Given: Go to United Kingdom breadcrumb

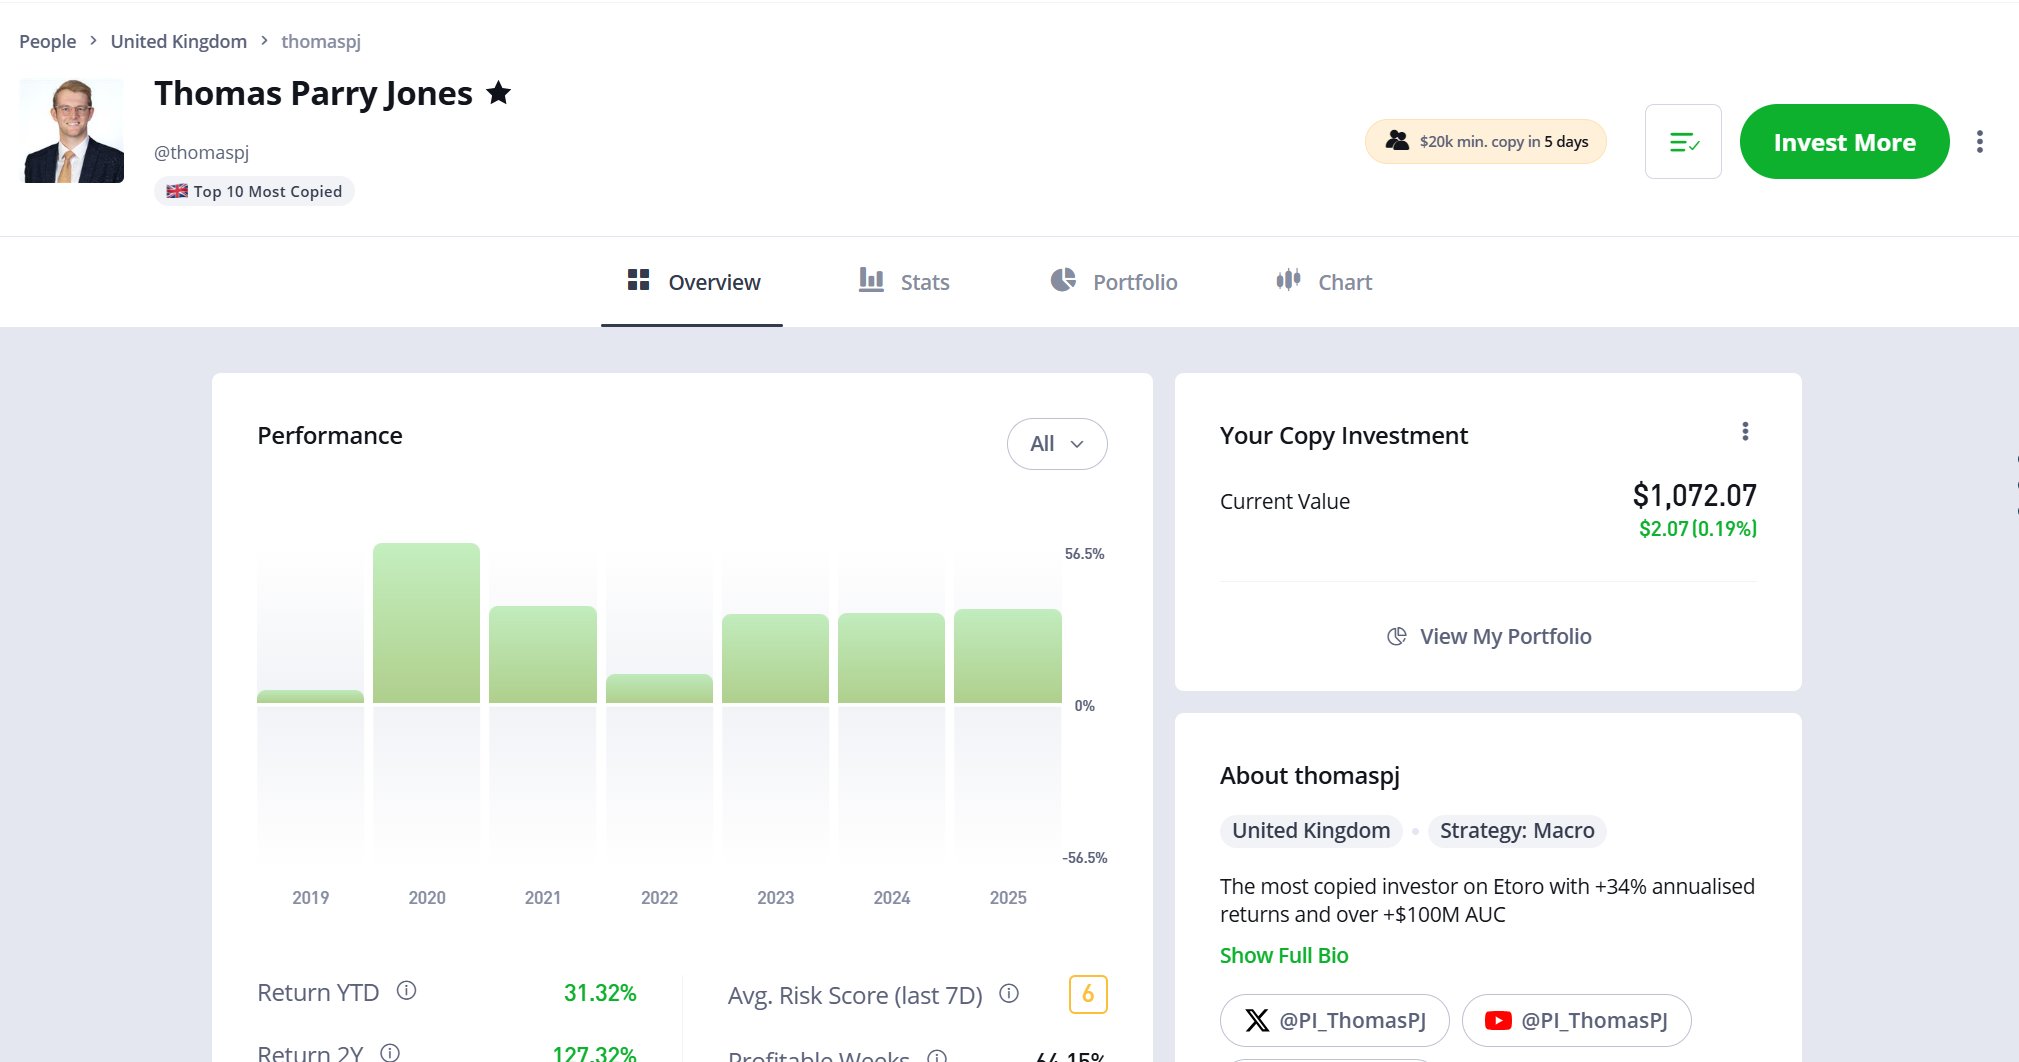Looking at the screenshot, I should 179,41.
